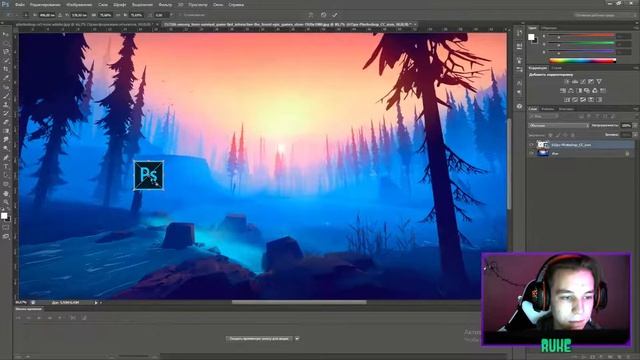Screen dimensions: 640x360
Task: Select the Lasso tool
Action: (5, 52)
